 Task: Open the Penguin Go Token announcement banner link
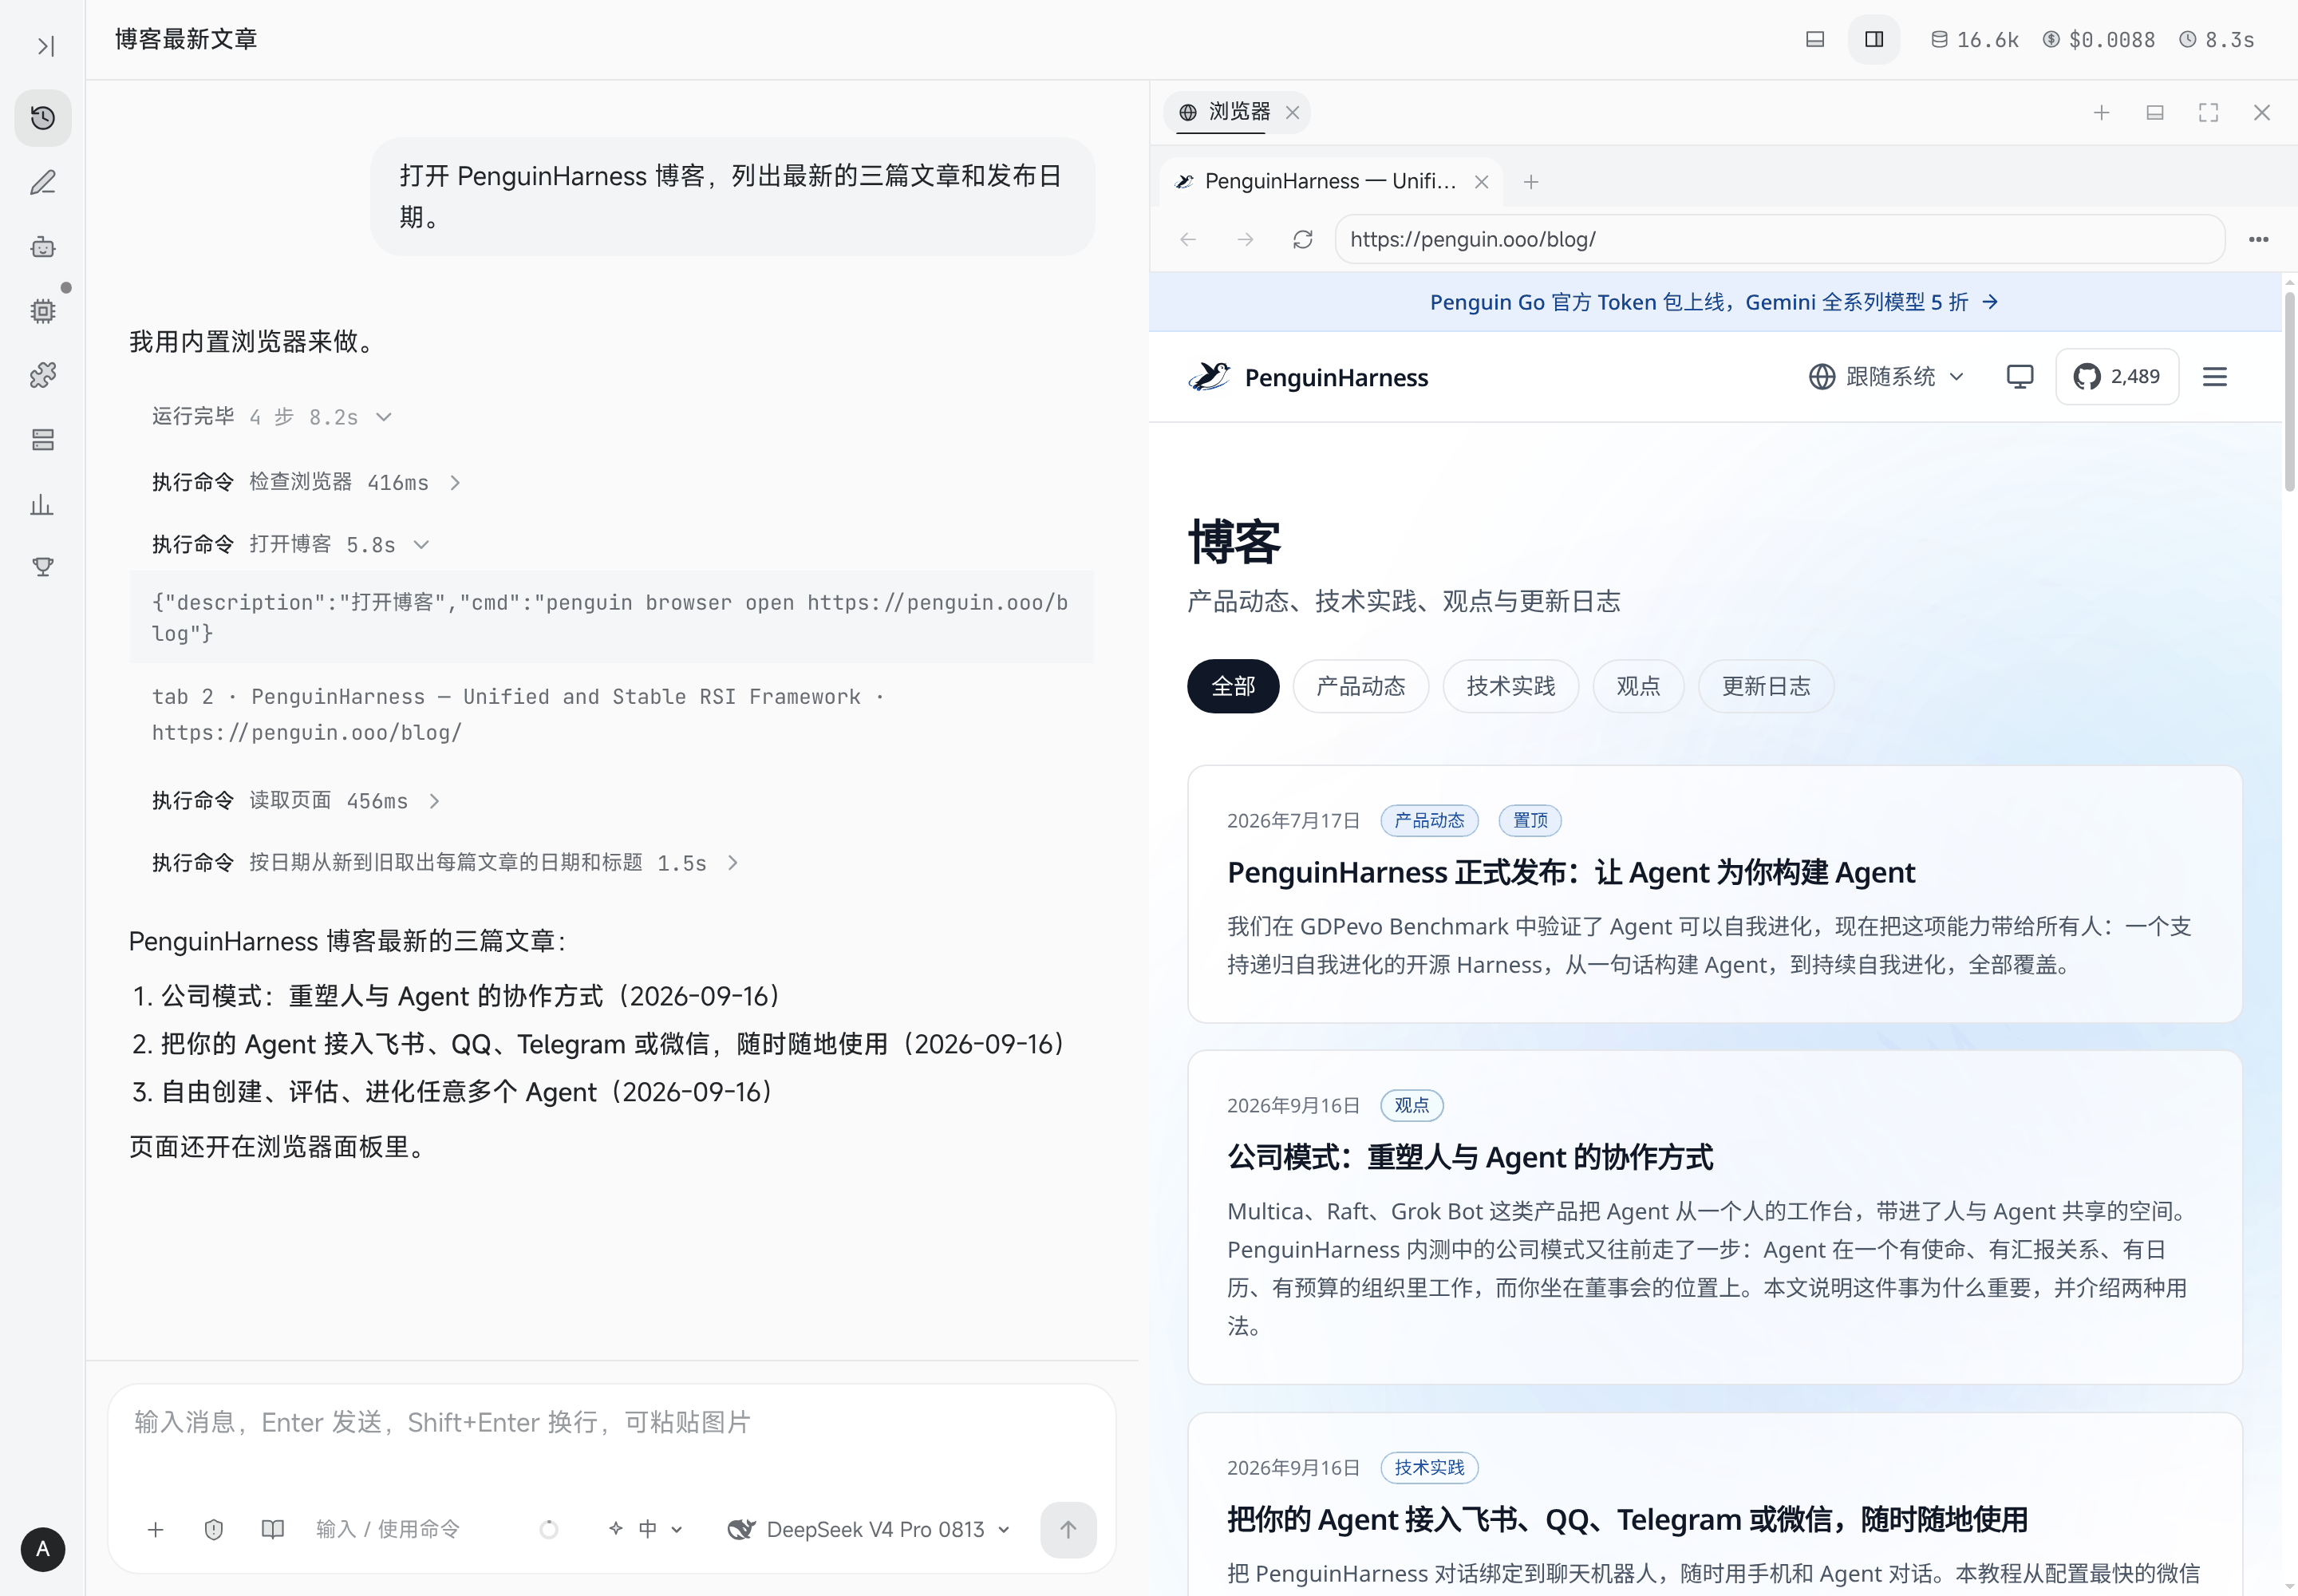(x=1714, y=302)
